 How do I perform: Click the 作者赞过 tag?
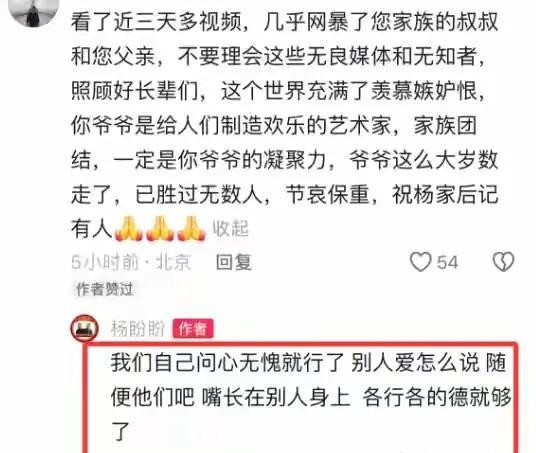click(x=104, y=289)
